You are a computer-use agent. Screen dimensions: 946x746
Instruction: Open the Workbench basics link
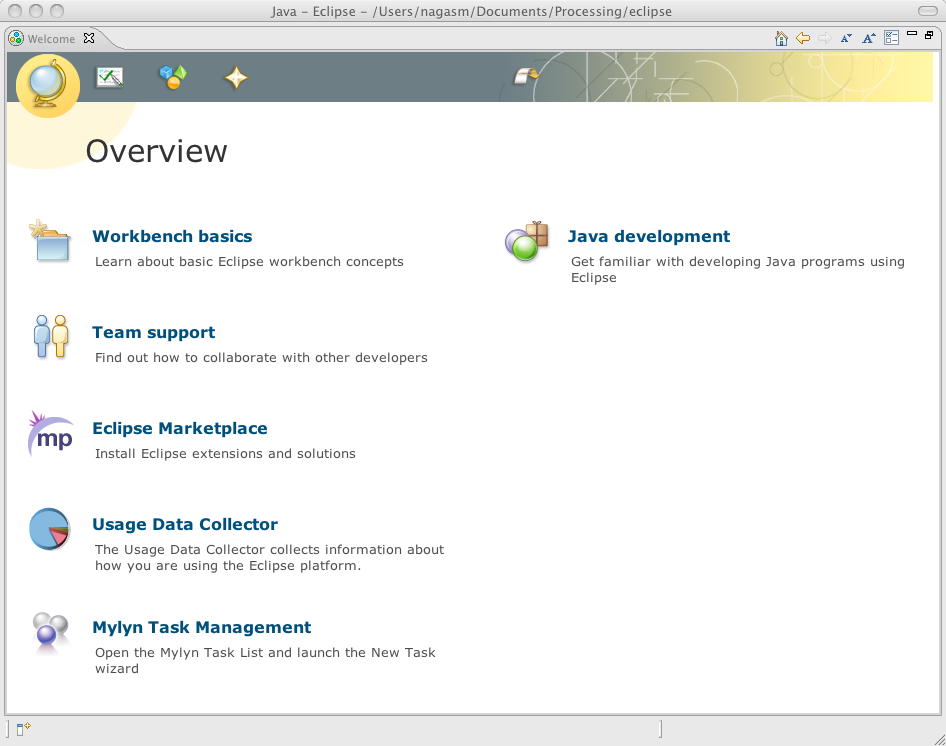(172, 236)
